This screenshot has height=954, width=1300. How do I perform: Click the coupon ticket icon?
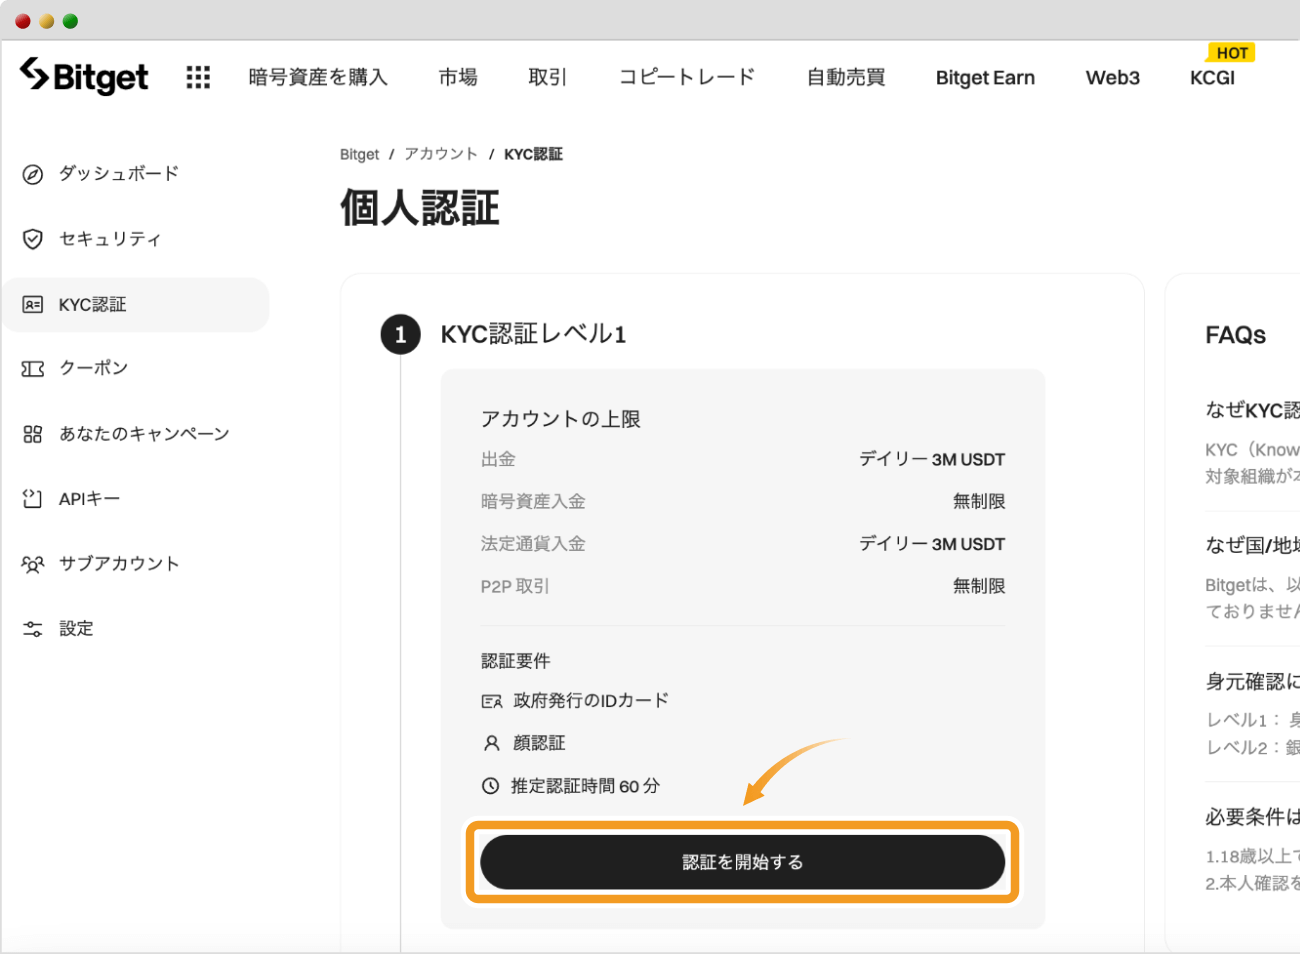(33, 369)
